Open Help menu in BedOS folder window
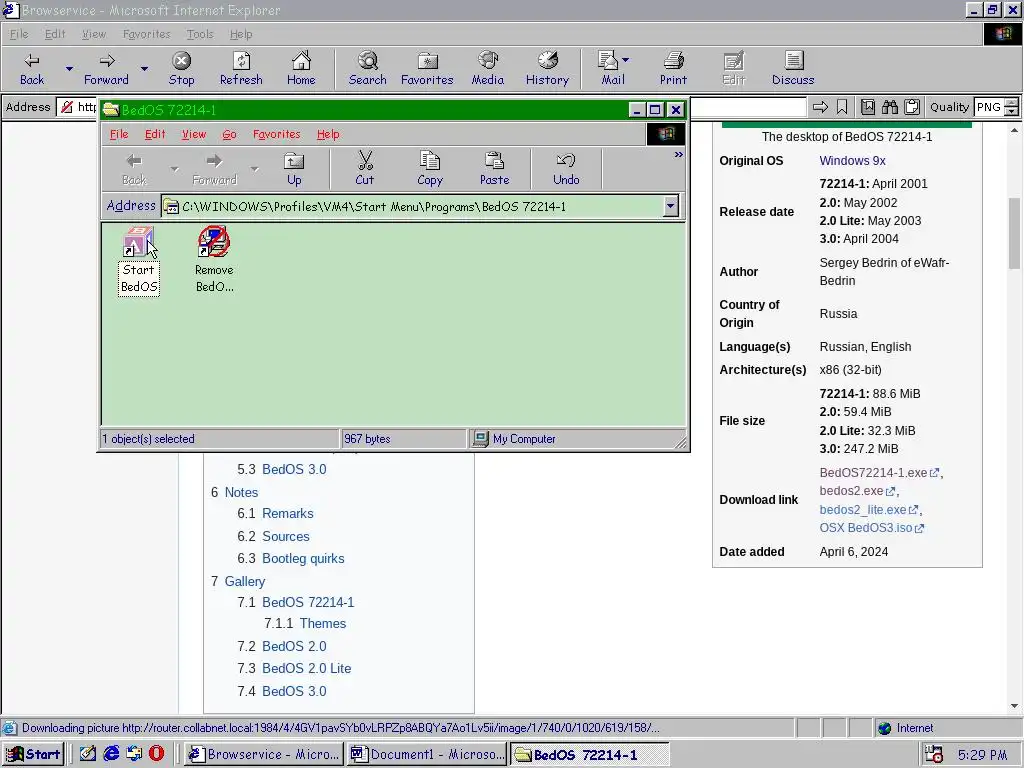Screen dimensions: 1024x768 pos(328,134)
